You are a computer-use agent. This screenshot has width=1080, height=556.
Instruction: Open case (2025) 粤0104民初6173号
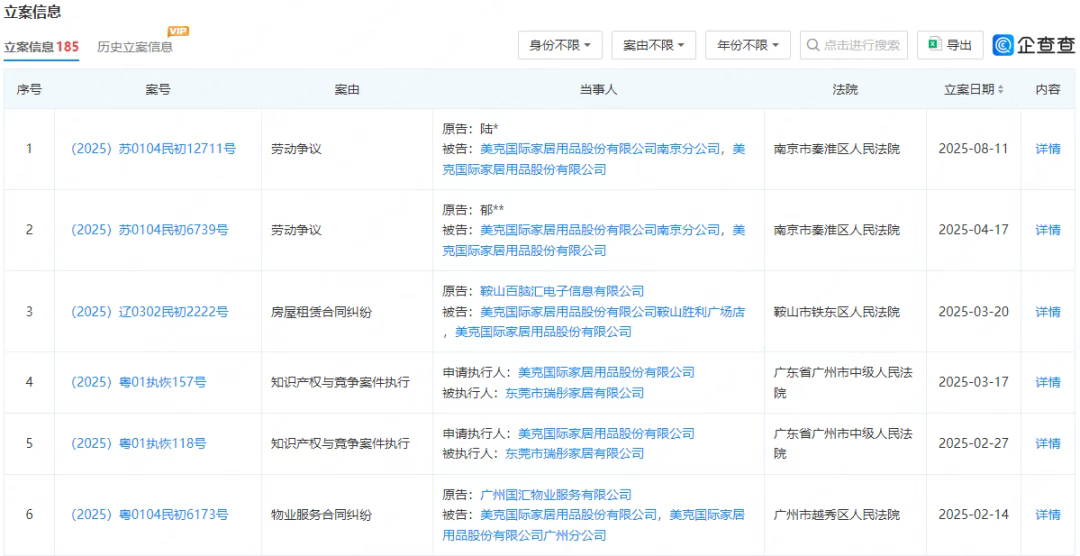click(149, 515)
